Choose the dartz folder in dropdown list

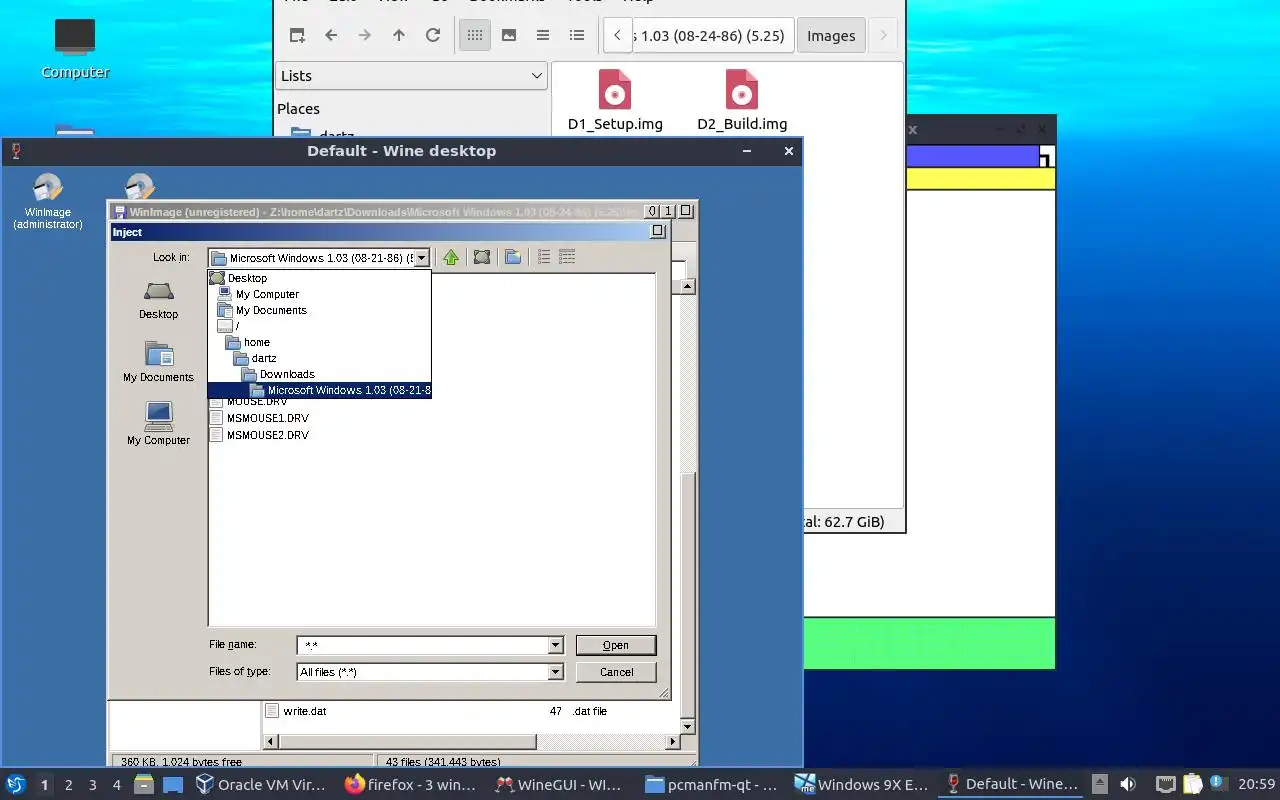[320, 358]
